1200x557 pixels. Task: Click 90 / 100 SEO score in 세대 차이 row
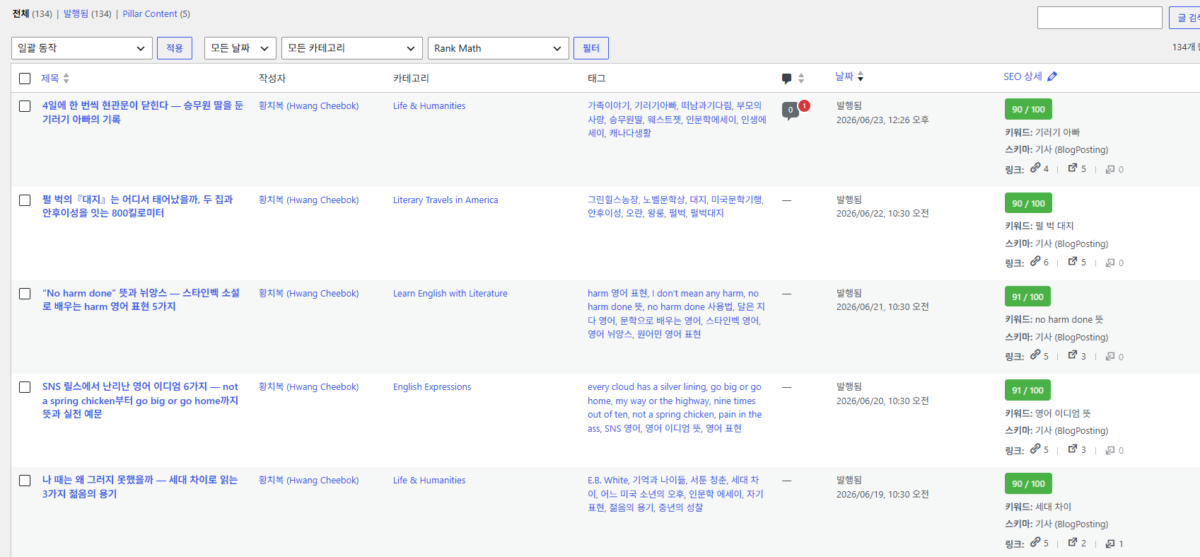1028,484
